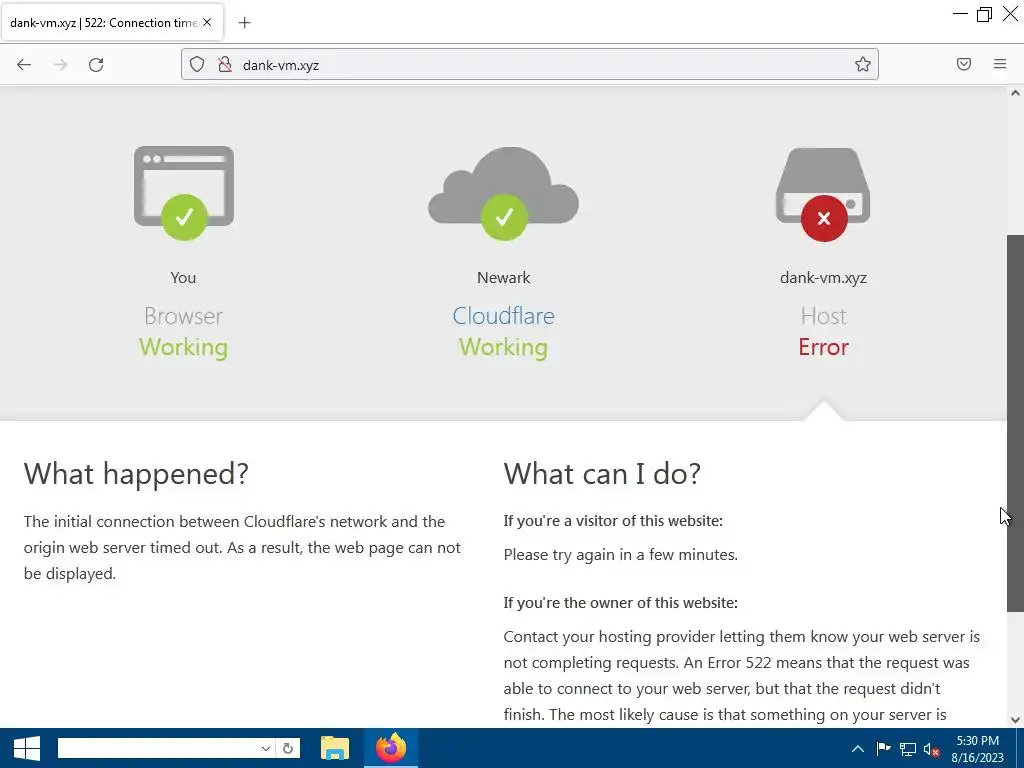Click the network tray icon
1024x768 pixels.
908,749
